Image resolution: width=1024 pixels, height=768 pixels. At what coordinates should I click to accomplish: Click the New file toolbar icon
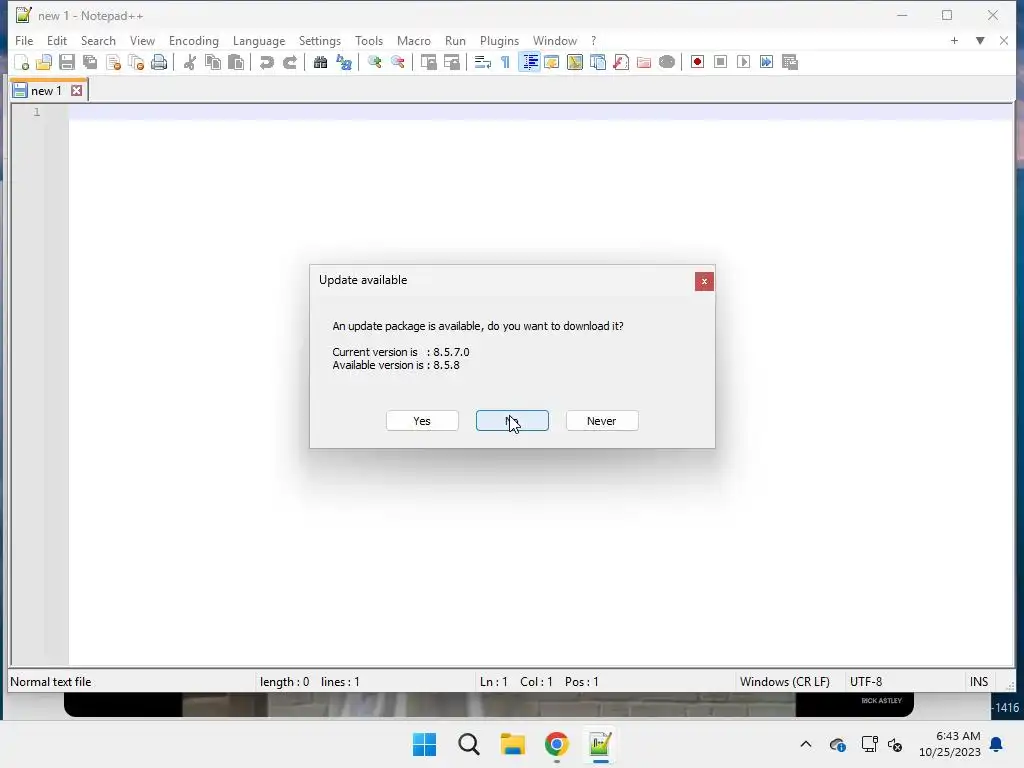tap(22, 62)
